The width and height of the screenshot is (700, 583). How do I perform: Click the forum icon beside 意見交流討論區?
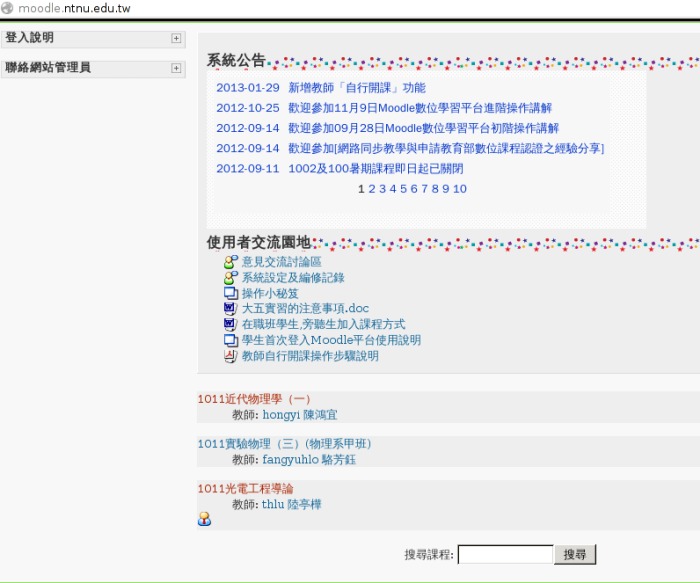(x=230, y=262)
